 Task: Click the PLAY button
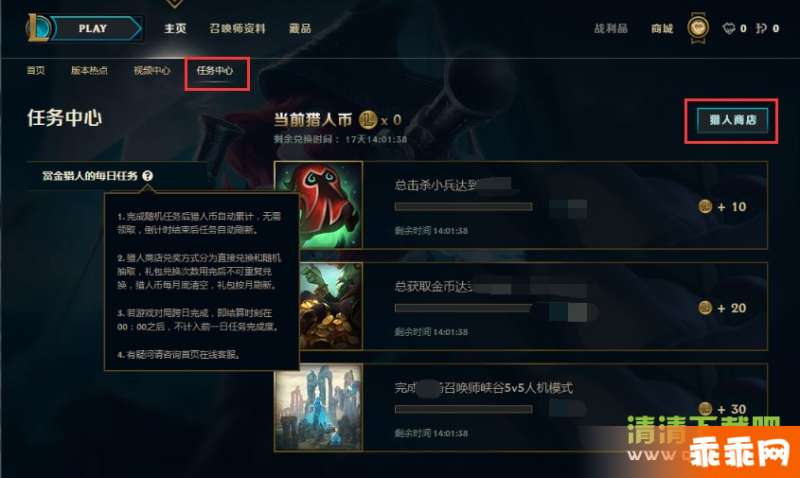[95, 29]
